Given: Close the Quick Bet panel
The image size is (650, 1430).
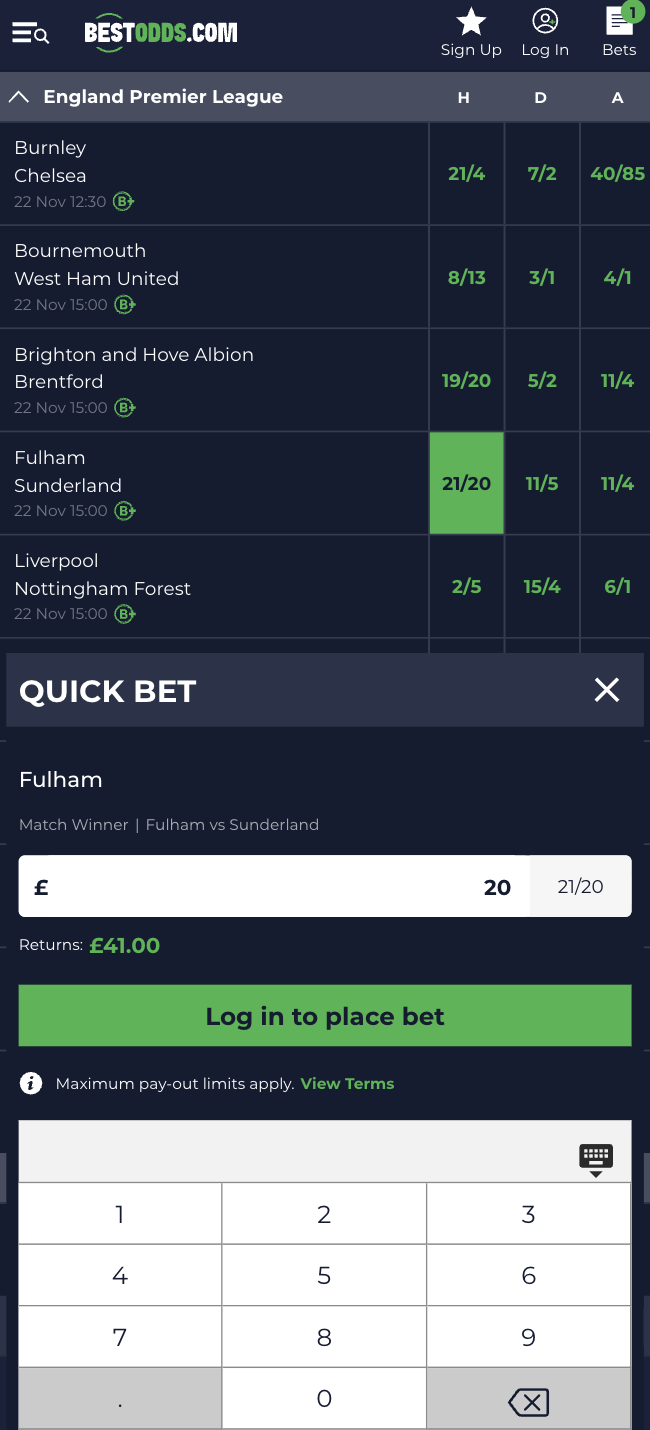Looking at the screenshot, I should (607, 690).
